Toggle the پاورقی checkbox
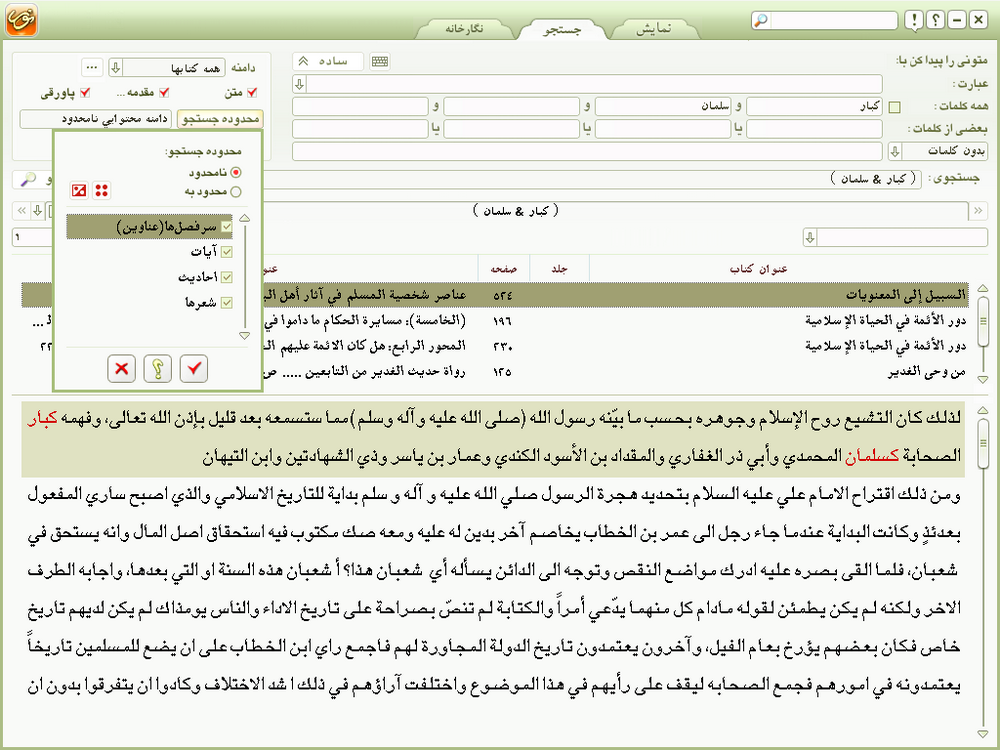The height and width of the screenshot is (750, 1000). click(x=85, y=93)
